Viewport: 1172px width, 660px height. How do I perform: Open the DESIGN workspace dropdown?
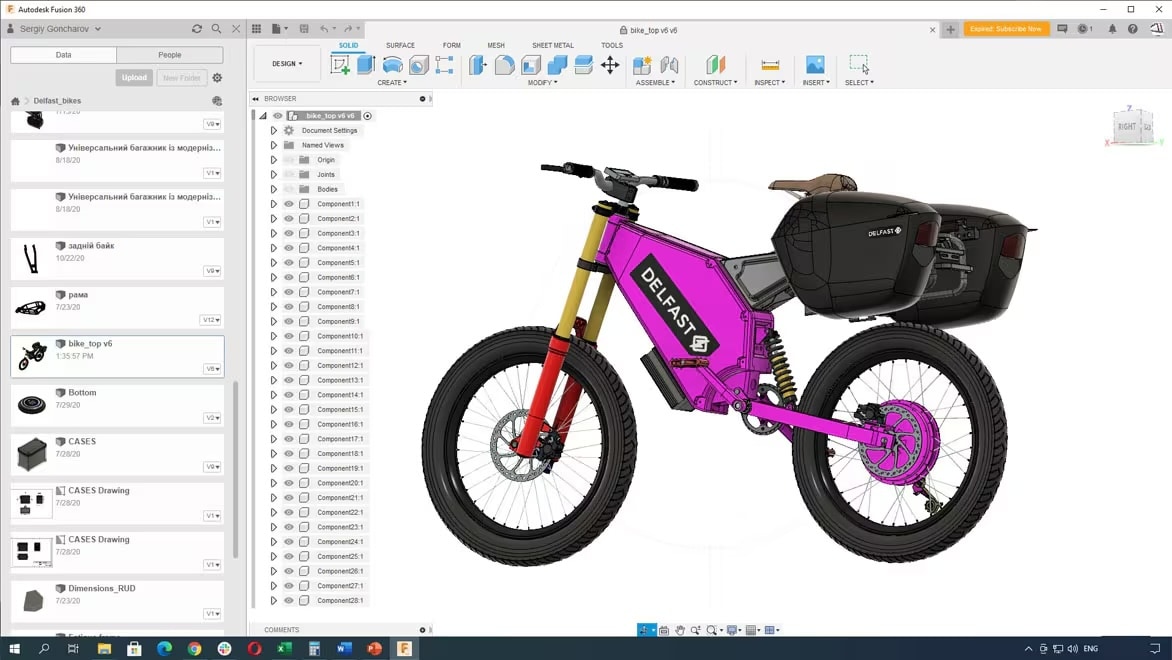[x=287, y=63]
